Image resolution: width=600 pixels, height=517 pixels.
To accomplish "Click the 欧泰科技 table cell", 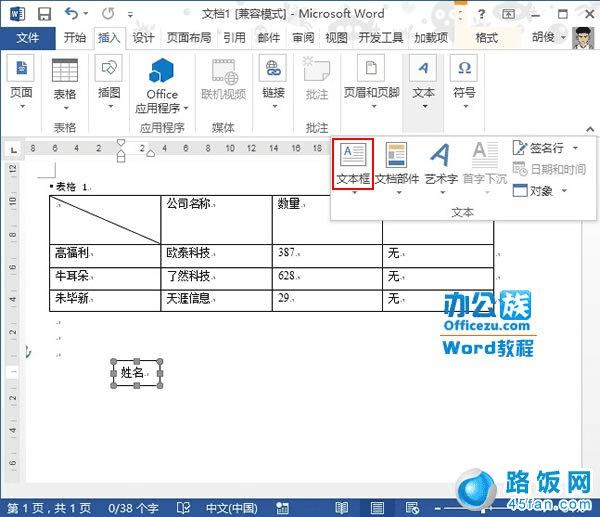I will pos(216,256).
